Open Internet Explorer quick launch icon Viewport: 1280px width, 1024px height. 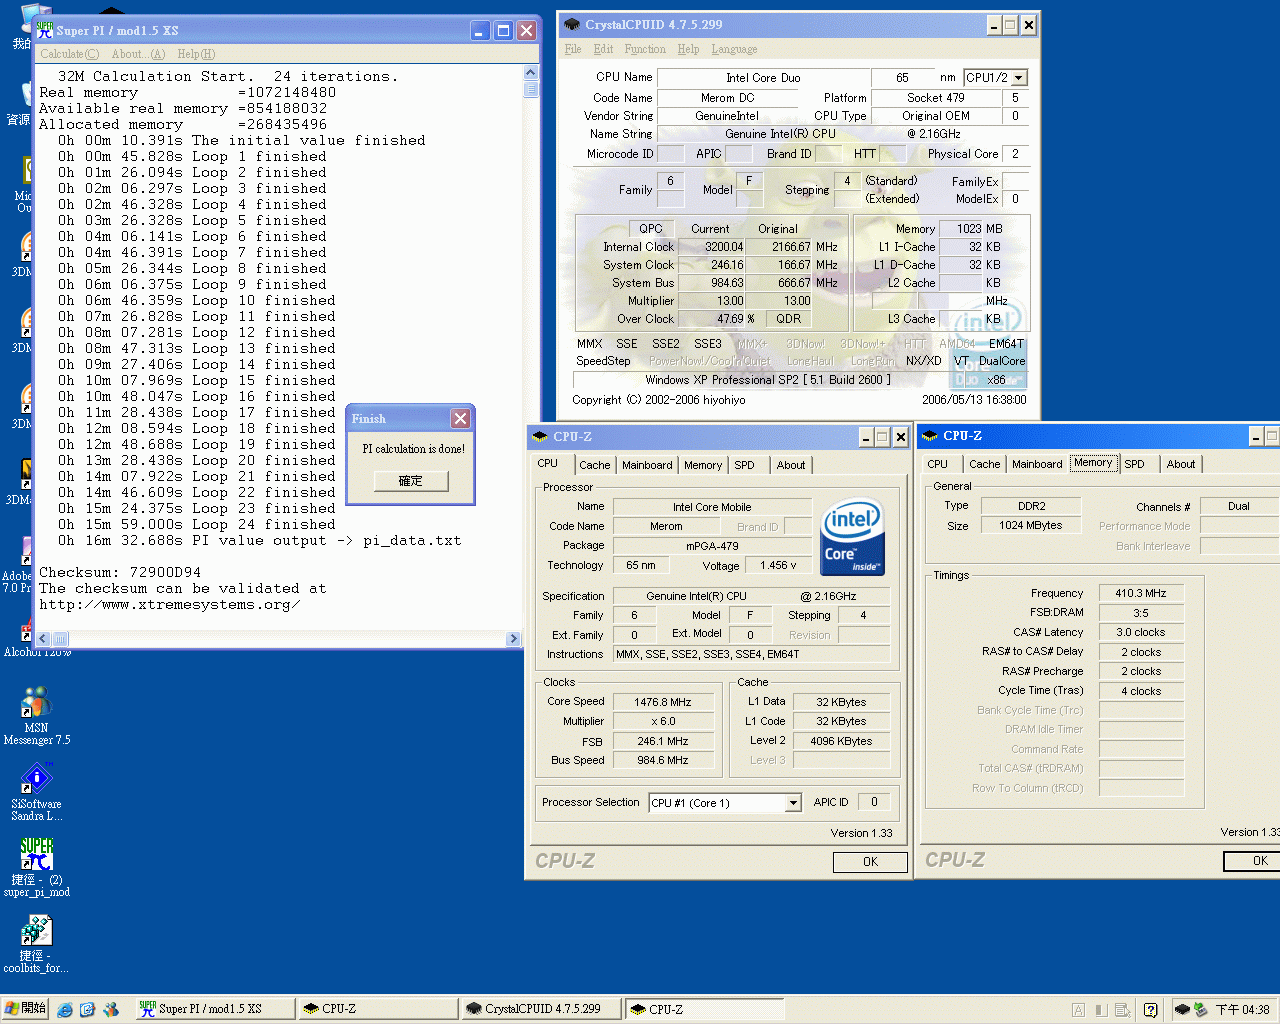tap(65, 1010)
